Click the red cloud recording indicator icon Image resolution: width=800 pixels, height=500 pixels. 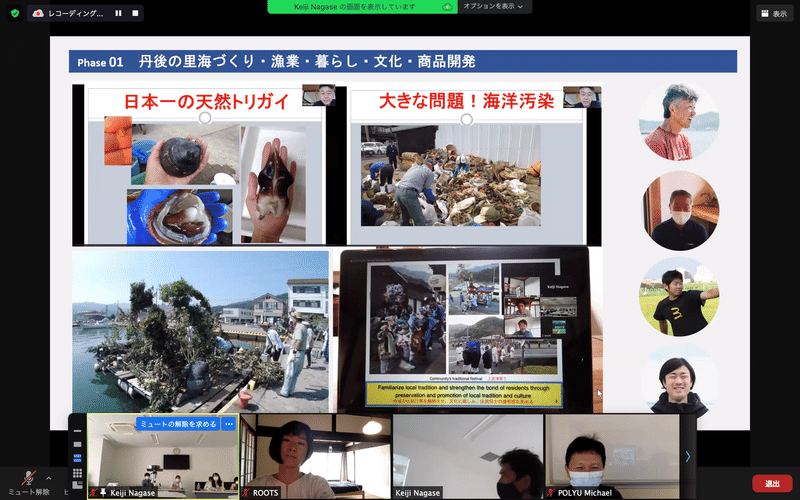[38, 13]
